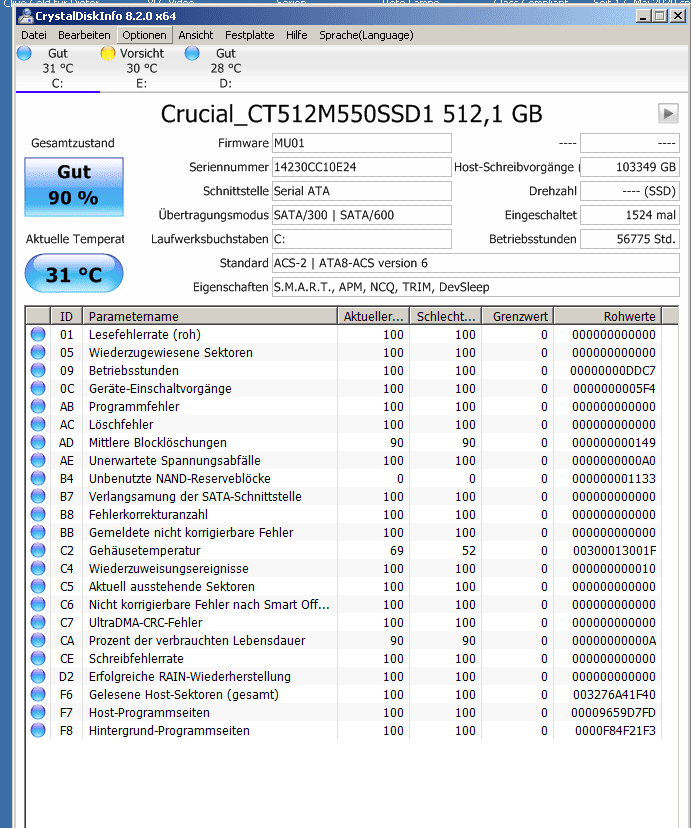Click the next disk arrow button

668,114
